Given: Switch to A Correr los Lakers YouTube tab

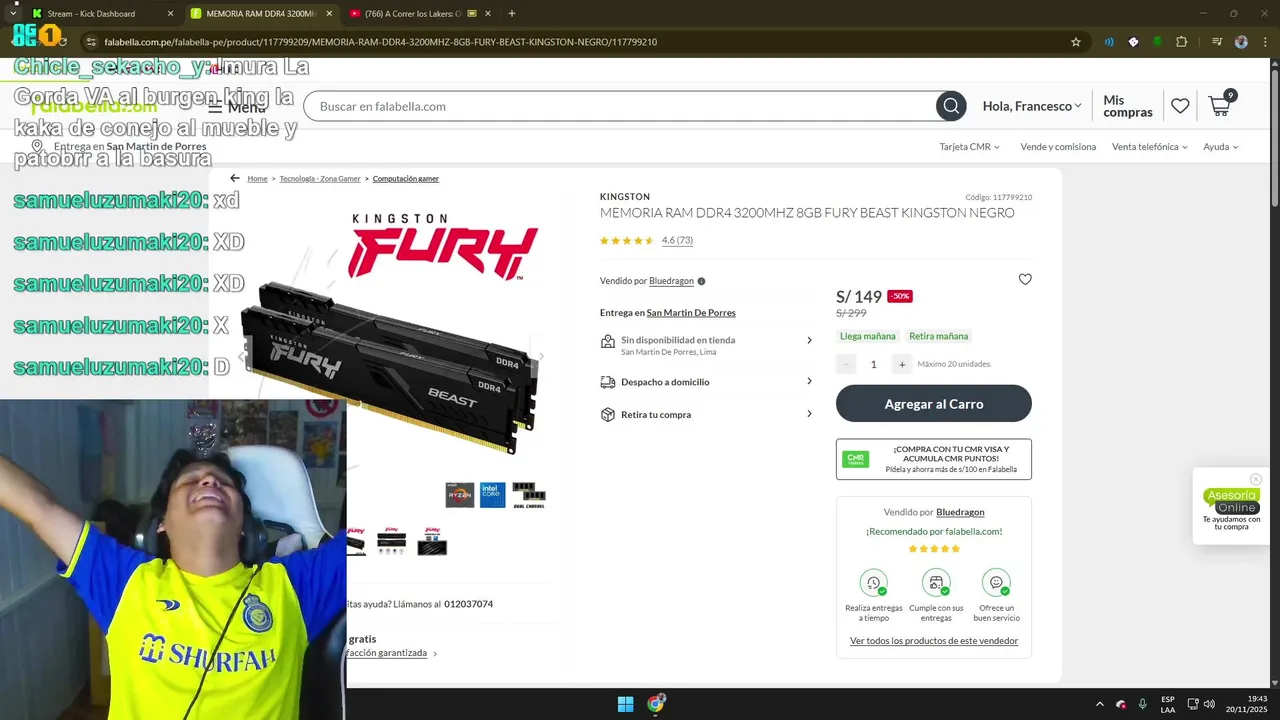Looking at the screenshot, I should 420,14.
